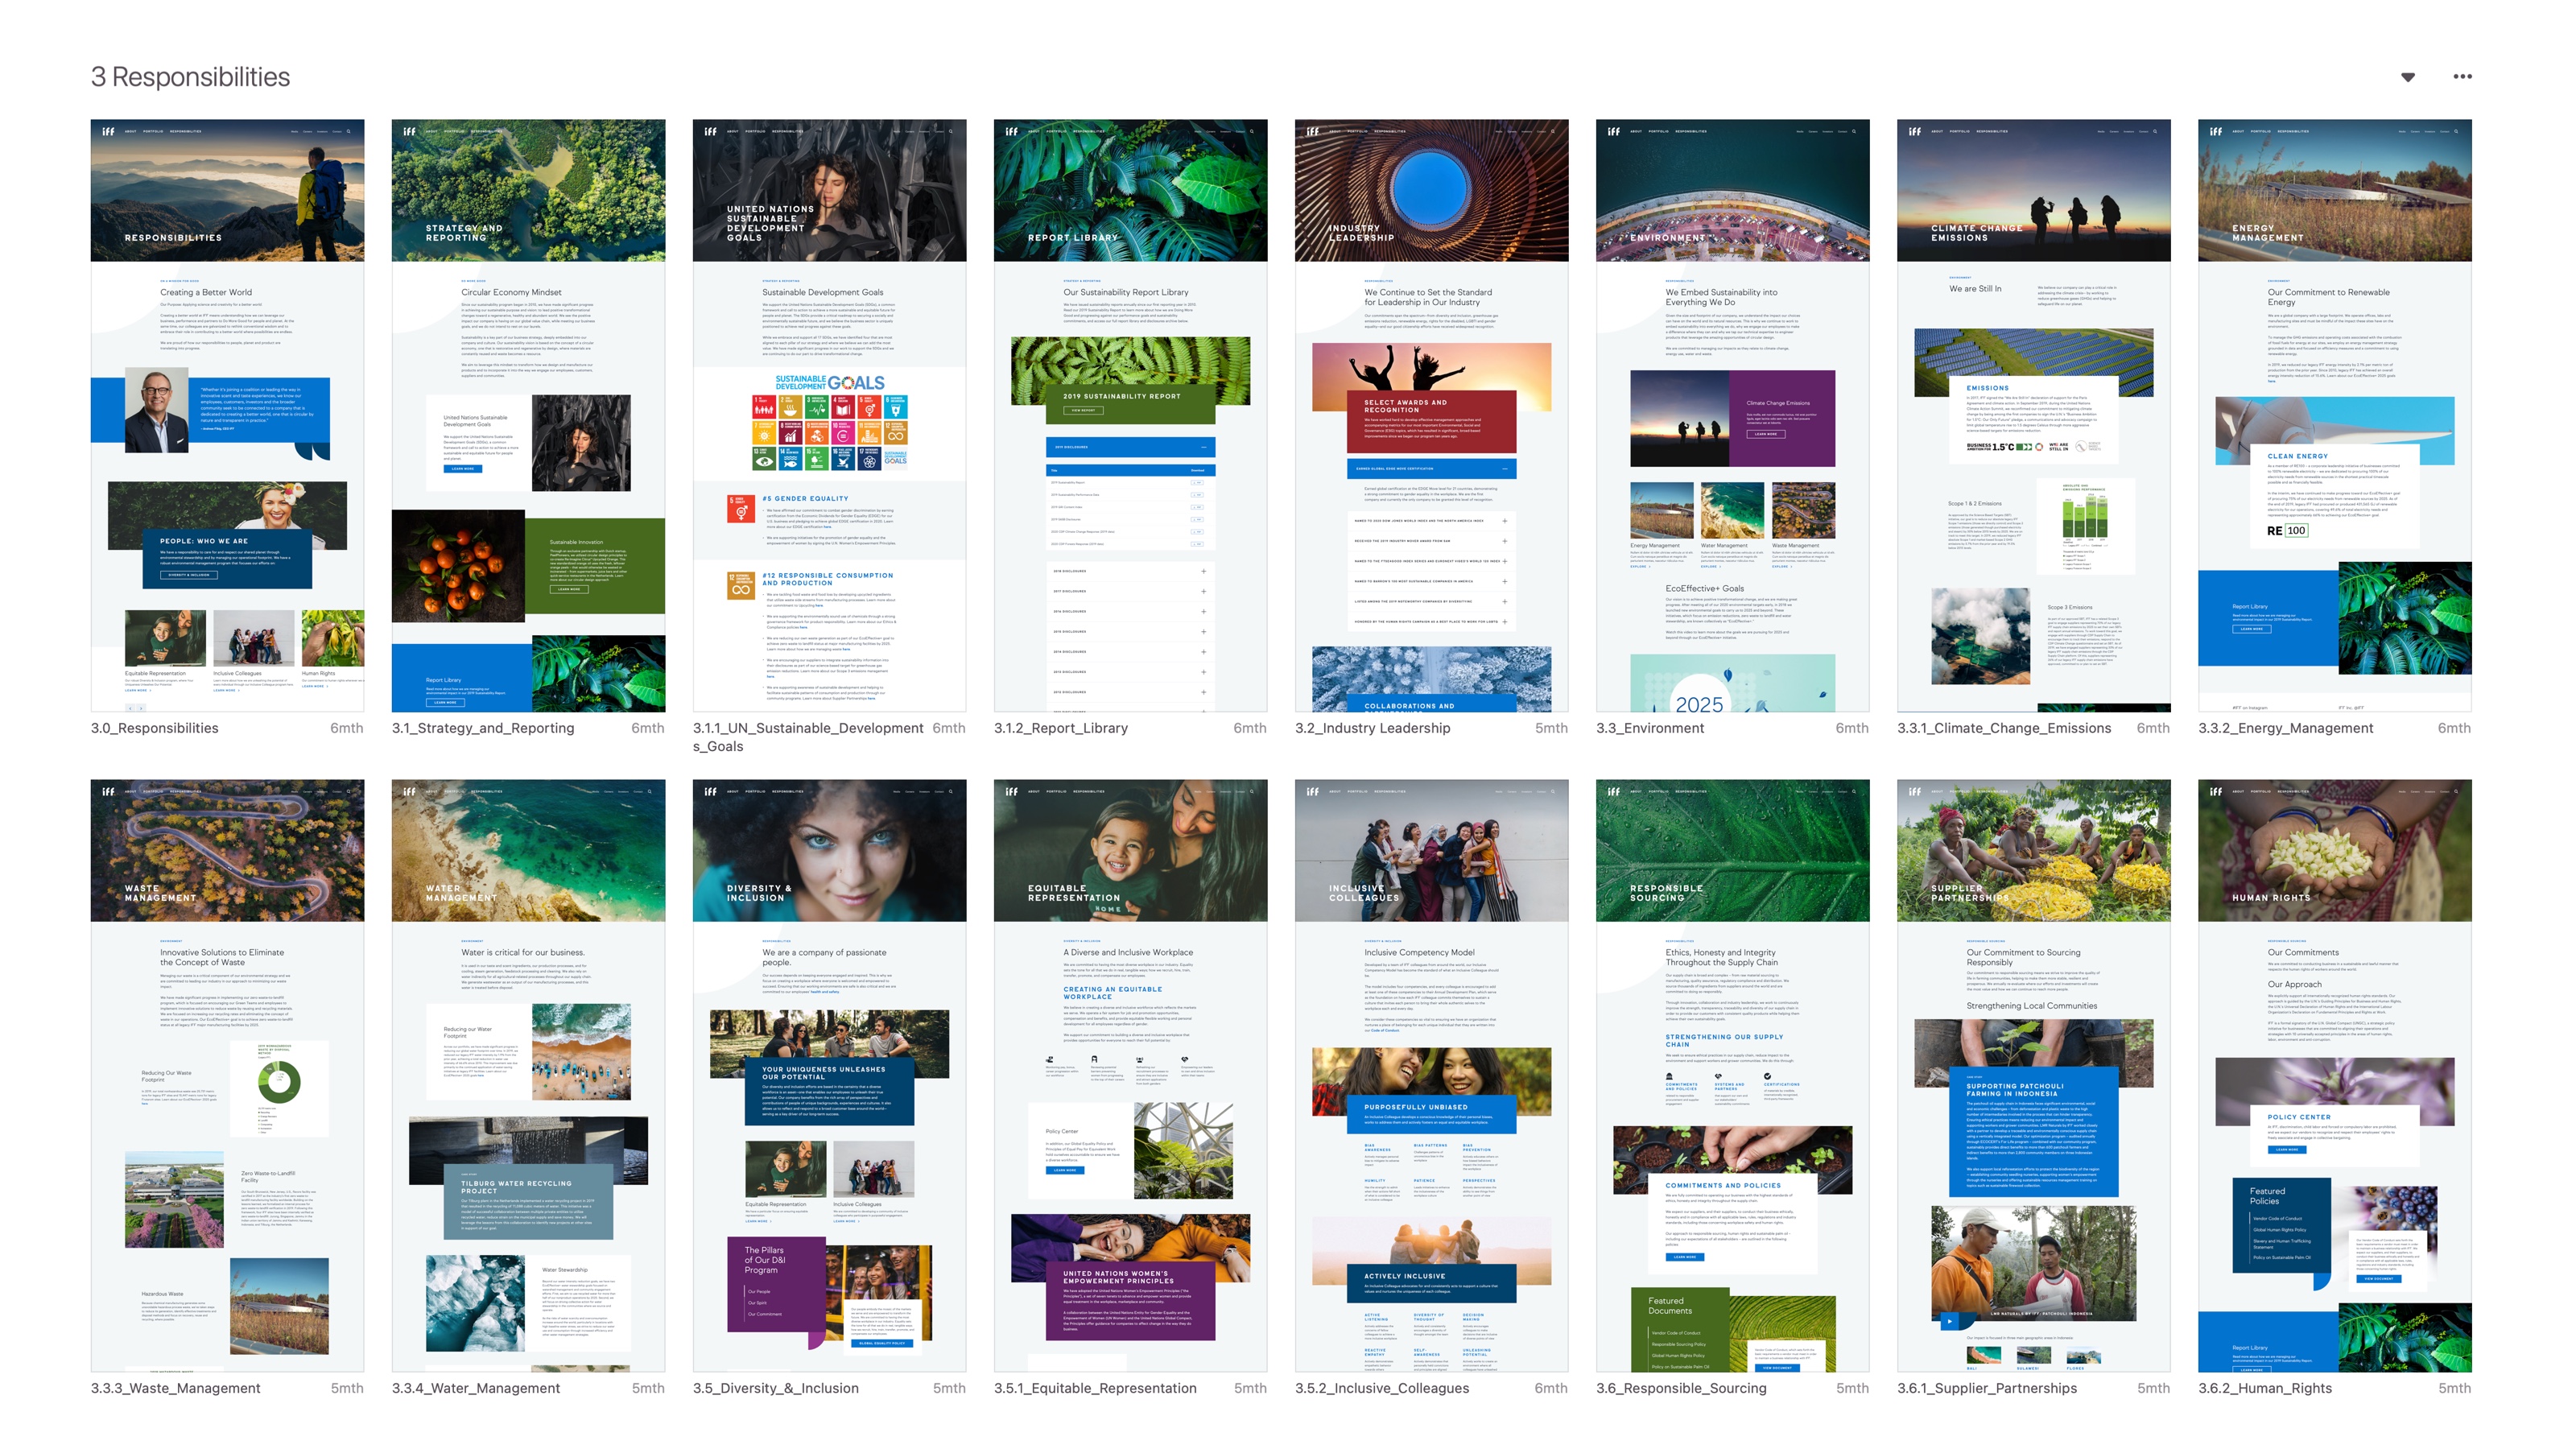Screen dimensions: 2576x1449
Task: Select the Climate Change Emissions screen thumbnail
Action: click(x=2033, y=415)
